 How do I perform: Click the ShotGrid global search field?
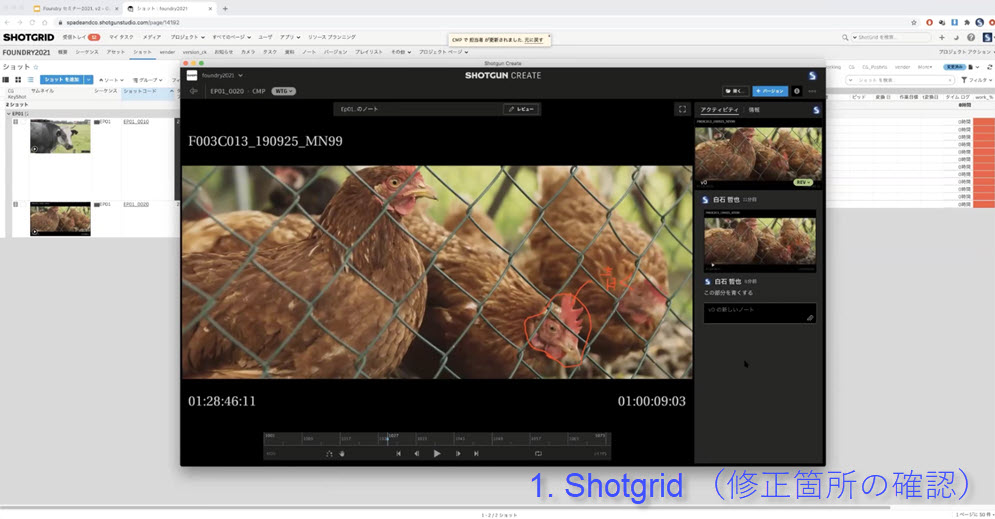(892, 37)
